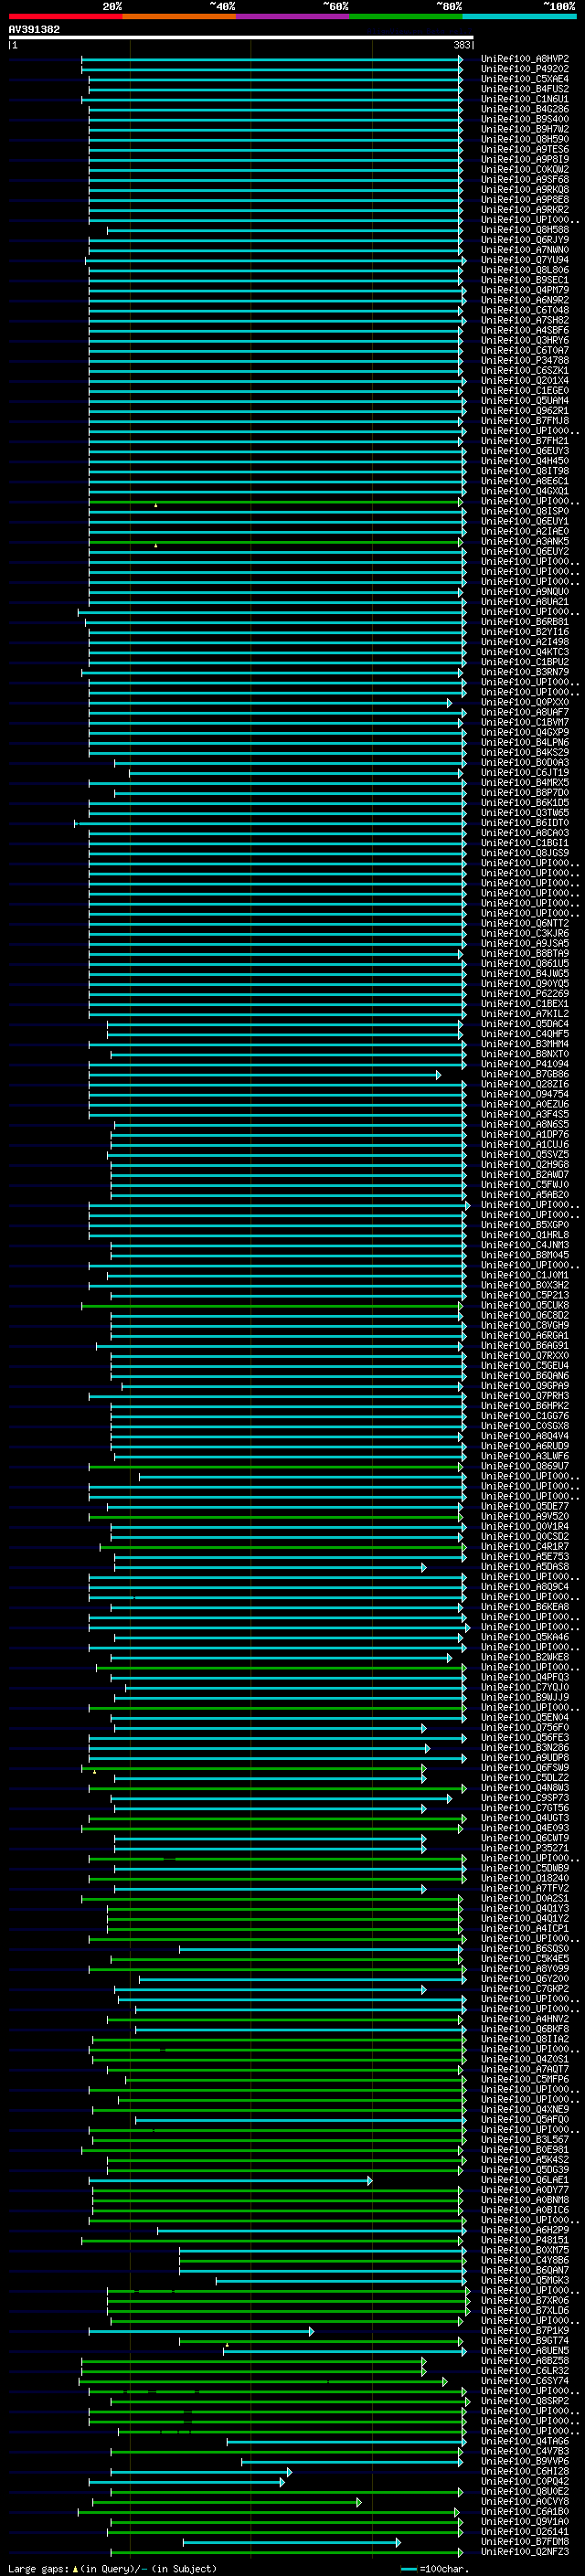
Task: Select hit label UniRef100_O18240
Action: 525,1878
